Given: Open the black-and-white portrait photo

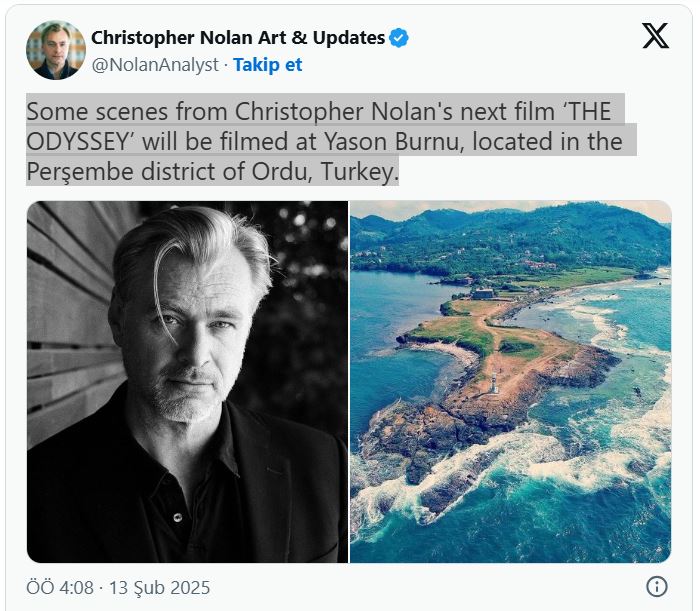Looking at the screenshot, I should (187, 381).
